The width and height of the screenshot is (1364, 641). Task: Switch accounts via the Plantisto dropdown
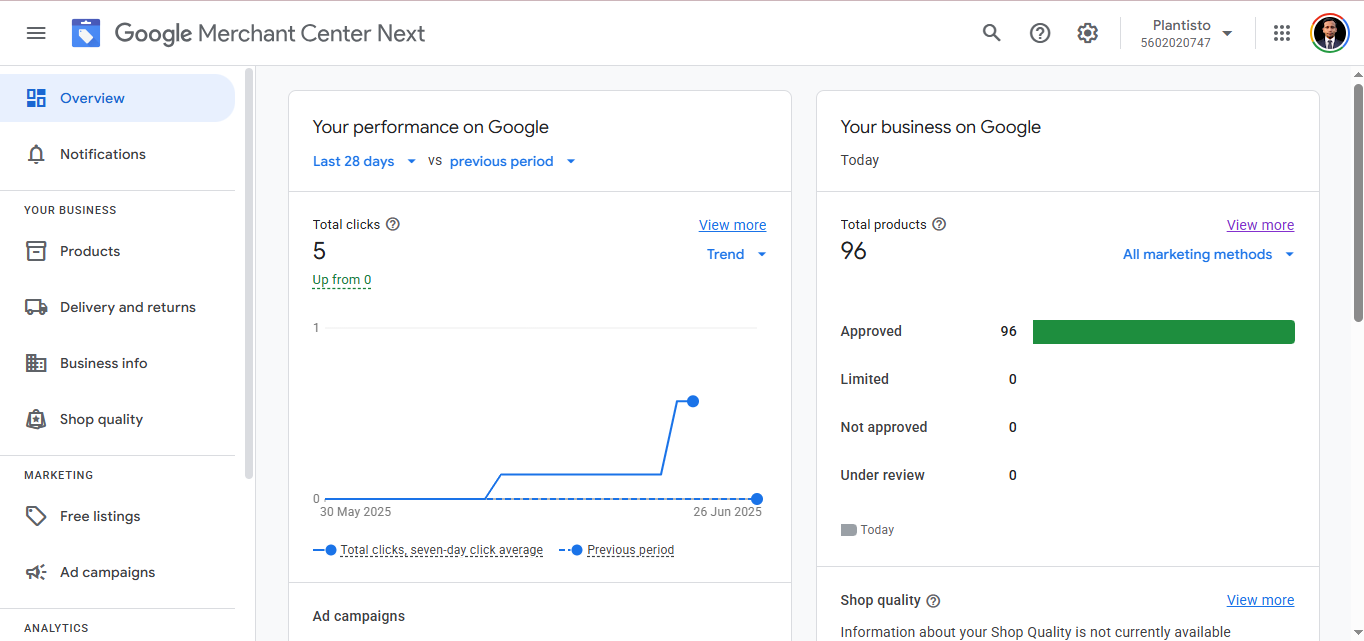pyautogui.click(x=1187, y=33)
